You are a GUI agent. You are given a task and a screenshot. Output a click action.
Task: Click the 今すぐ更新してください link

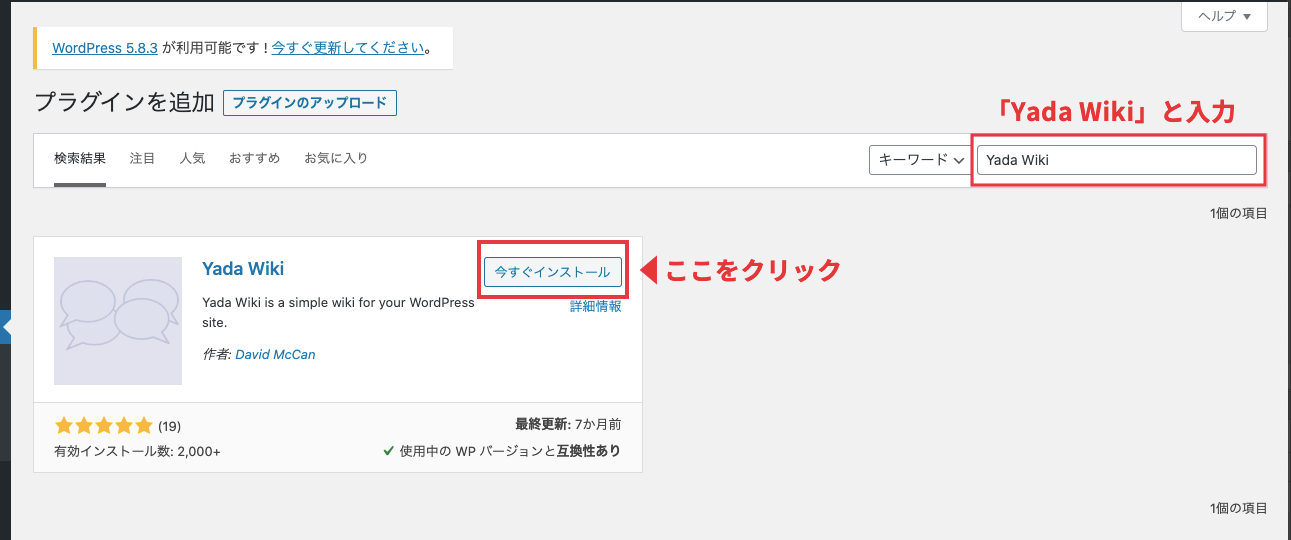347,47
